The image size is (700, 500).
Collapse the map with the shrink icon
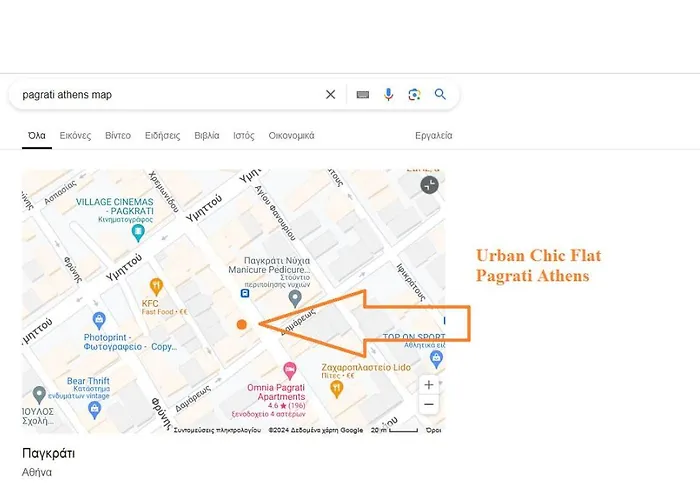429,185
